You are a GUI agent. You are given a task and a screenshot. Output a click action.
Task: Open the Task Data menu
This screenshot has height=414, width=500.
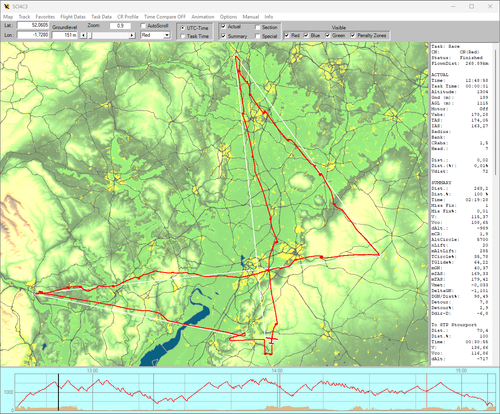click(x=101, y=17)
